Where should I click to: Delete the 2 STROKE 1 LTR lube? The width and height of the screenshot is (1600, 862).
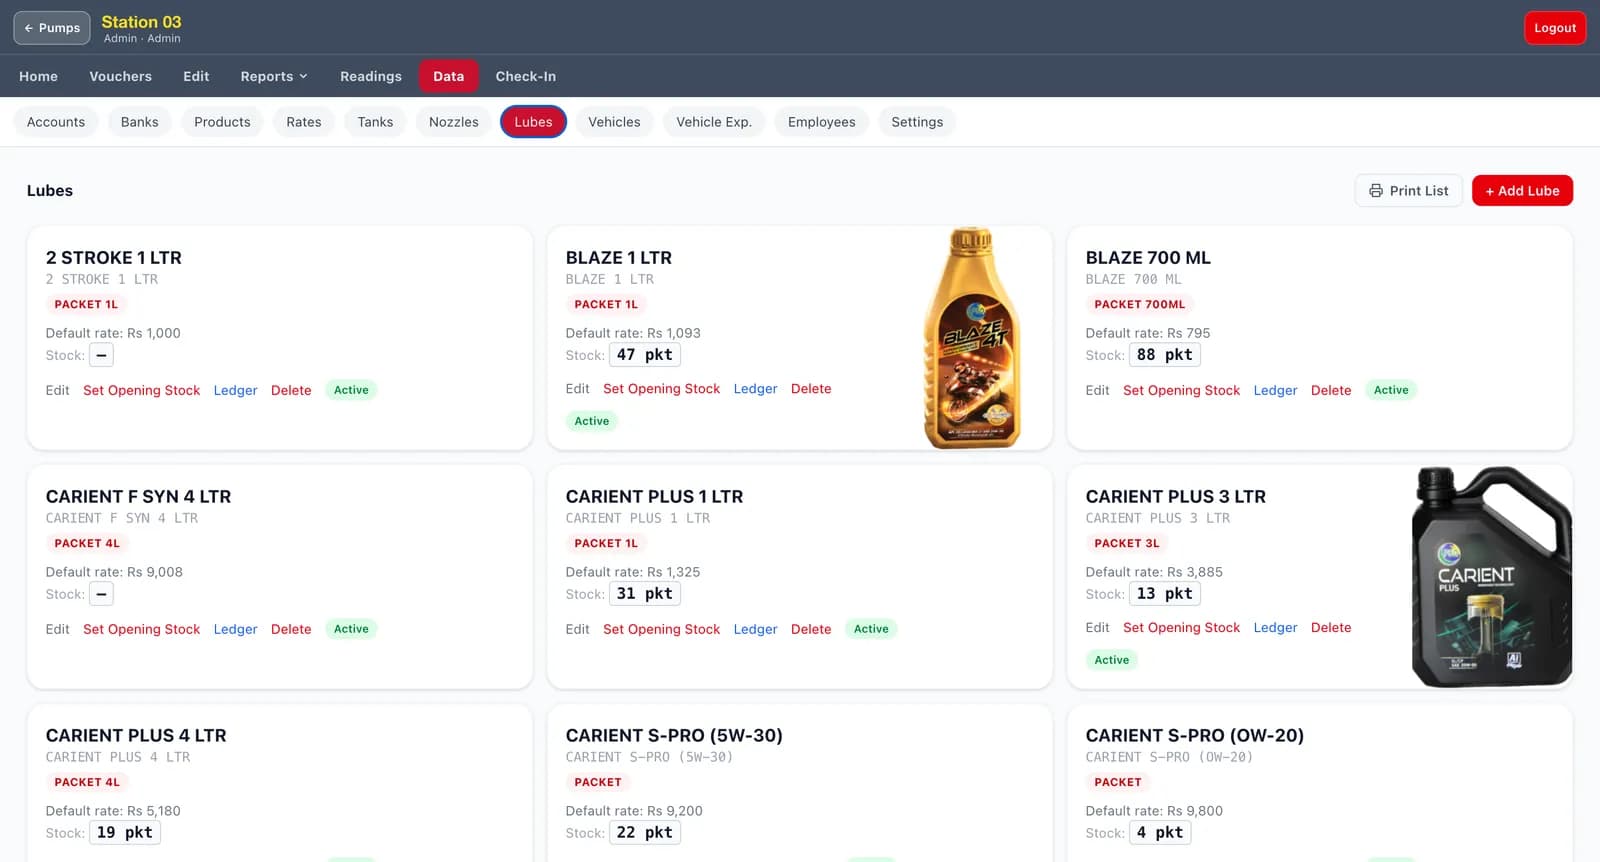click(x=291, y=390)
